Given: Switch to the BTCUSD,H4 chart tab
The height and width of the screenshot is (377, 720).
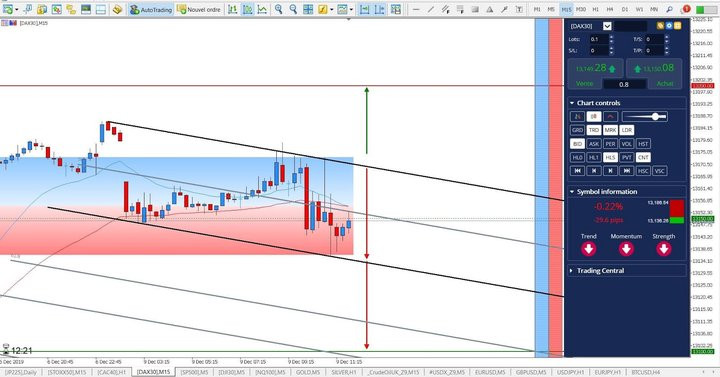Looking at the screenshot, I should click(646, 372).
